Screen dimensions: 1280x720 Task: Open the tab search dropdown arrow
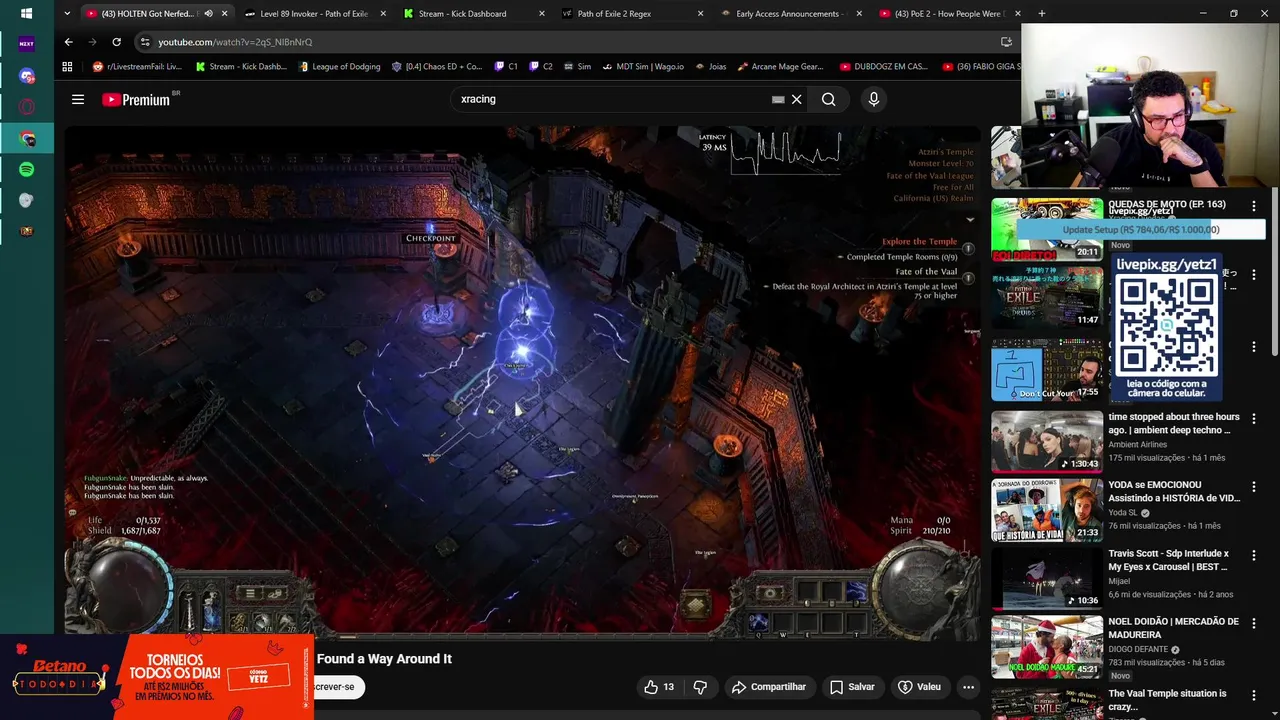point(66,14)
